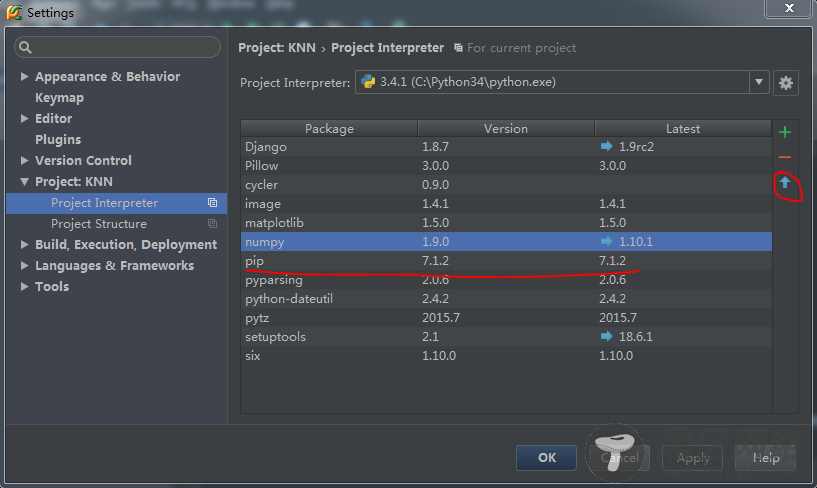Open the Keymap settings page

point(59,98)
